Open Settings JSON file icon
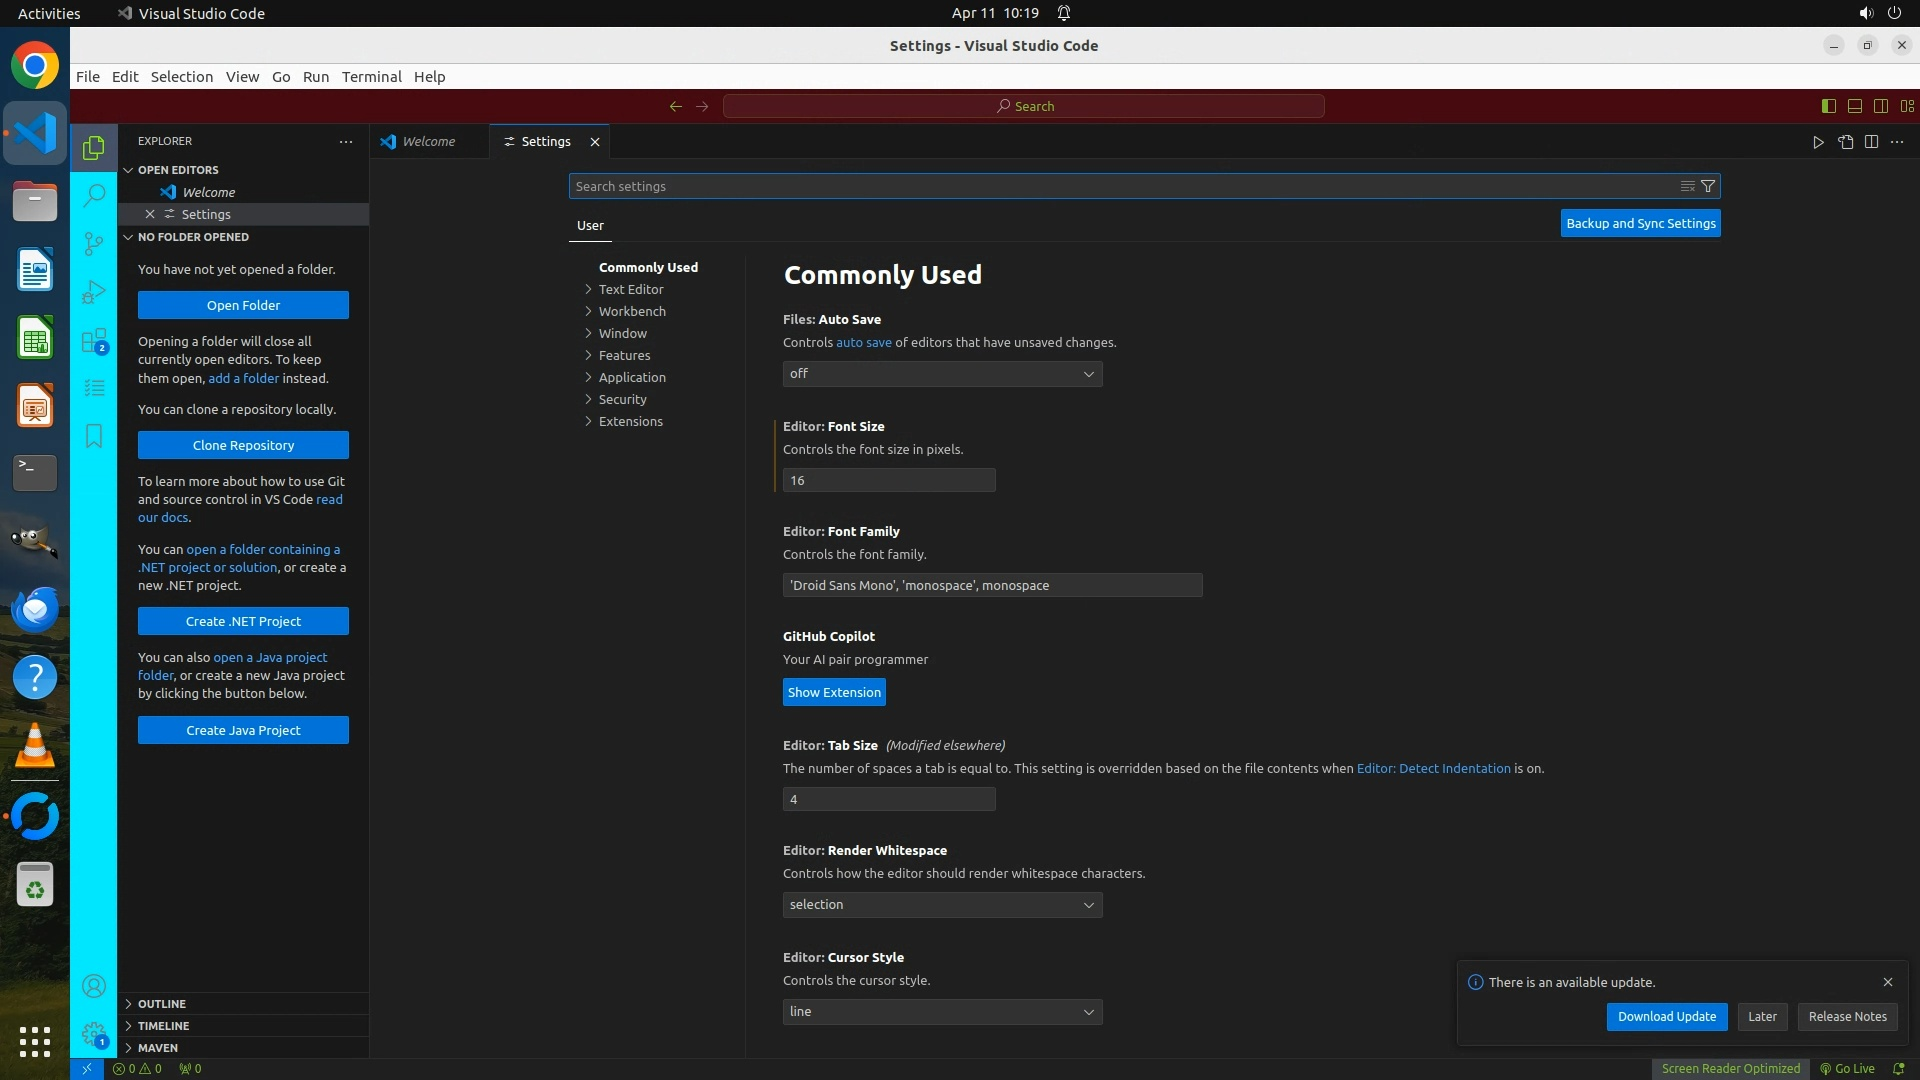Viewport: 1920px width, 1080px height. 1845,142
